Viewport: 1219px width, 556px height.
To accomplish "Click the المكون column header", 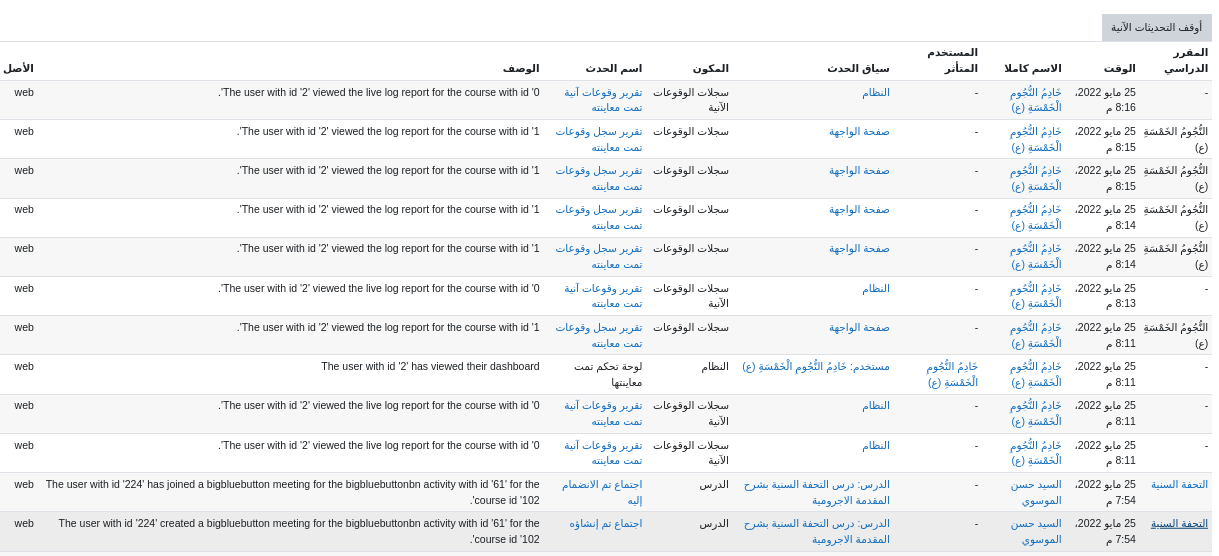I will pyautogui.click(x=711, y=68).
